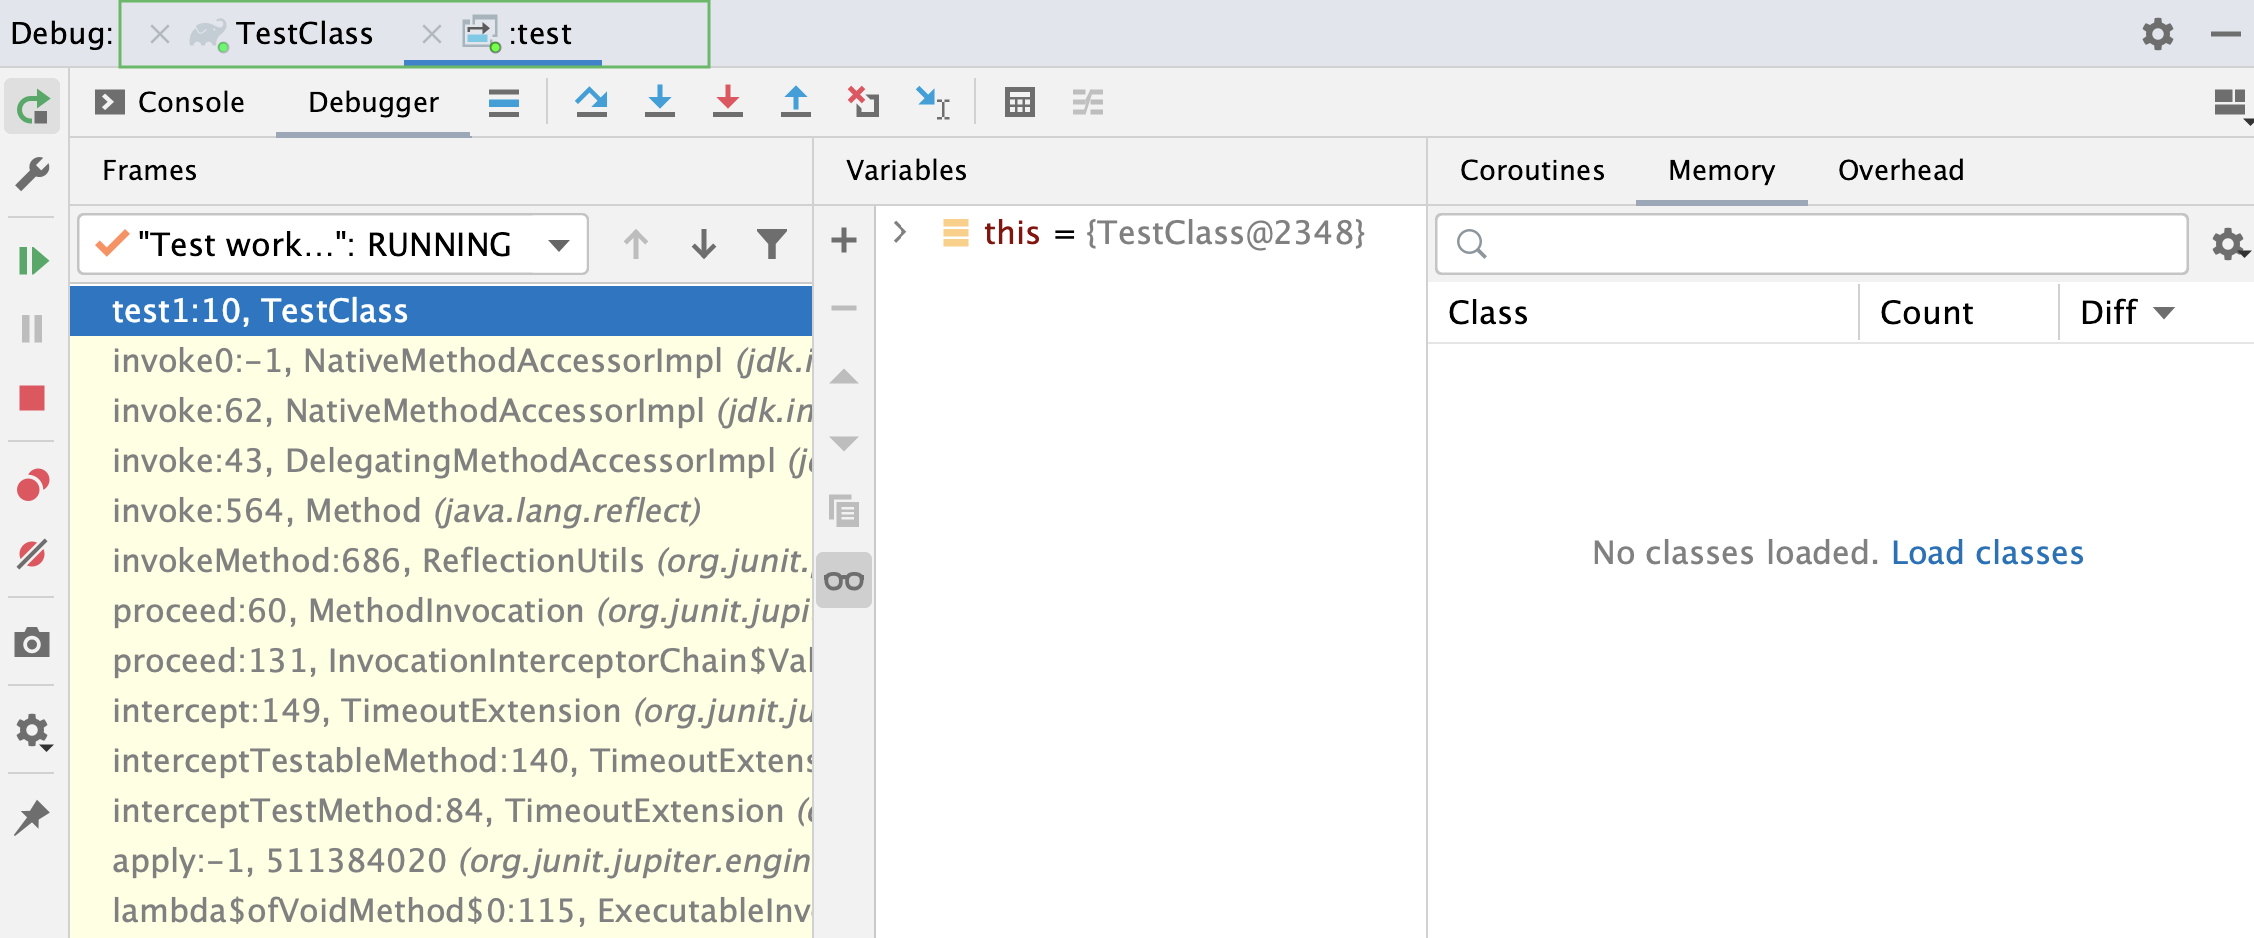Add a new watch with the plus button
Image resolution: width=2254 pixels, height=938 pixels.
coord(843,240)
